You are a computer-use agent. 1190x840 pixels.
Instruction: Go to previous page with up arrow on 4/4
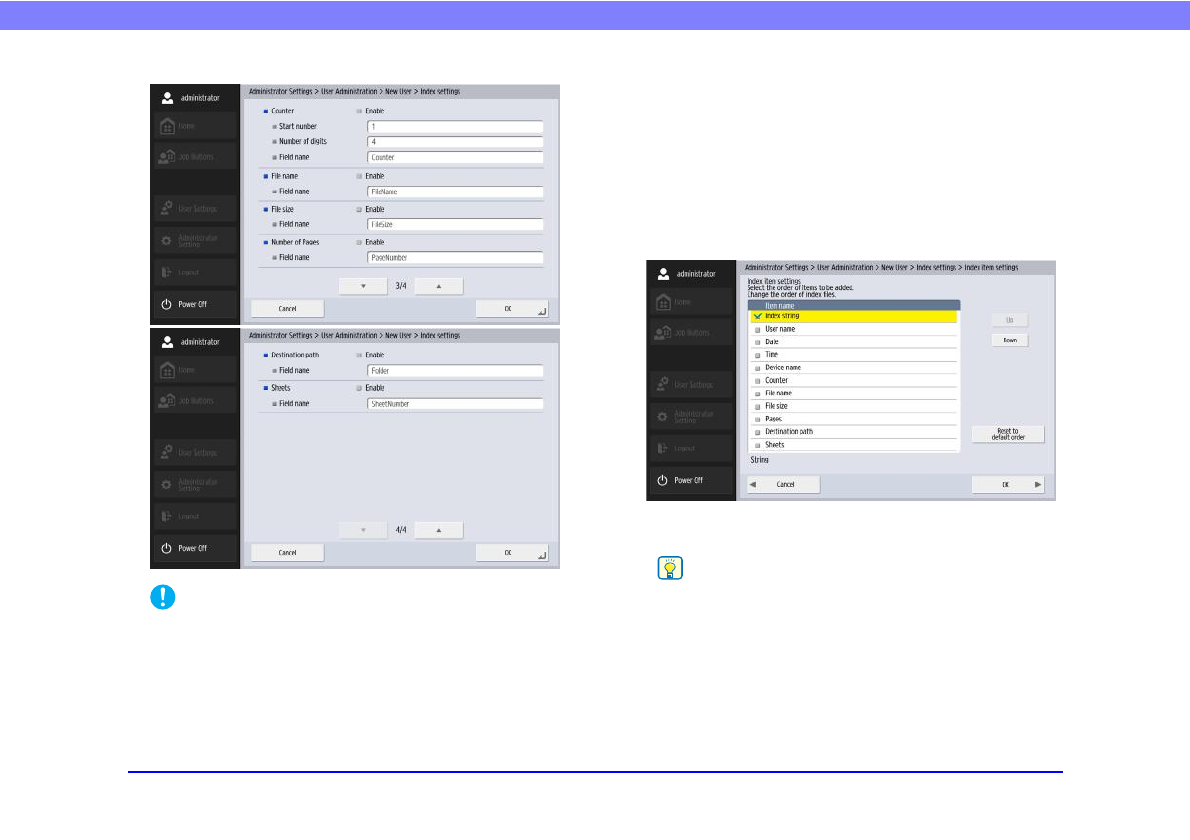pos(438,530)
